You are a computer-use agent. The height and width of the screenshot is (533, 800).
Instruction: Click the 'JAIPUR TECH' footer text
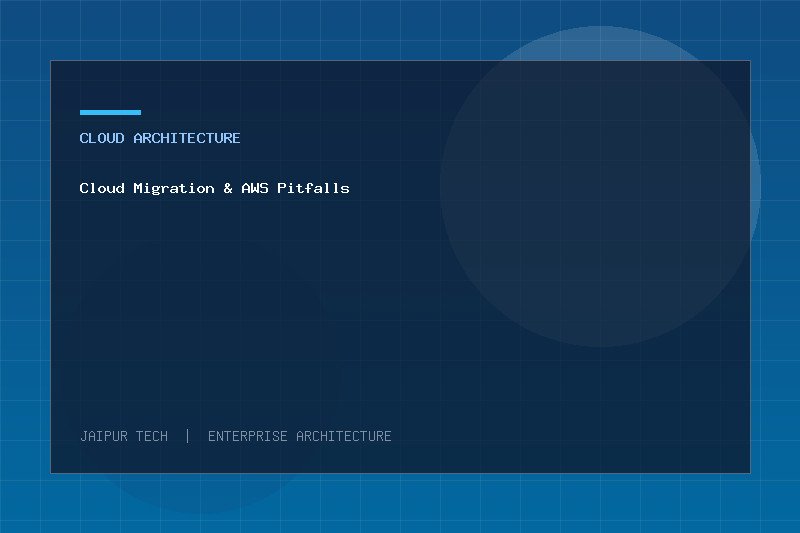coord(124,436)
